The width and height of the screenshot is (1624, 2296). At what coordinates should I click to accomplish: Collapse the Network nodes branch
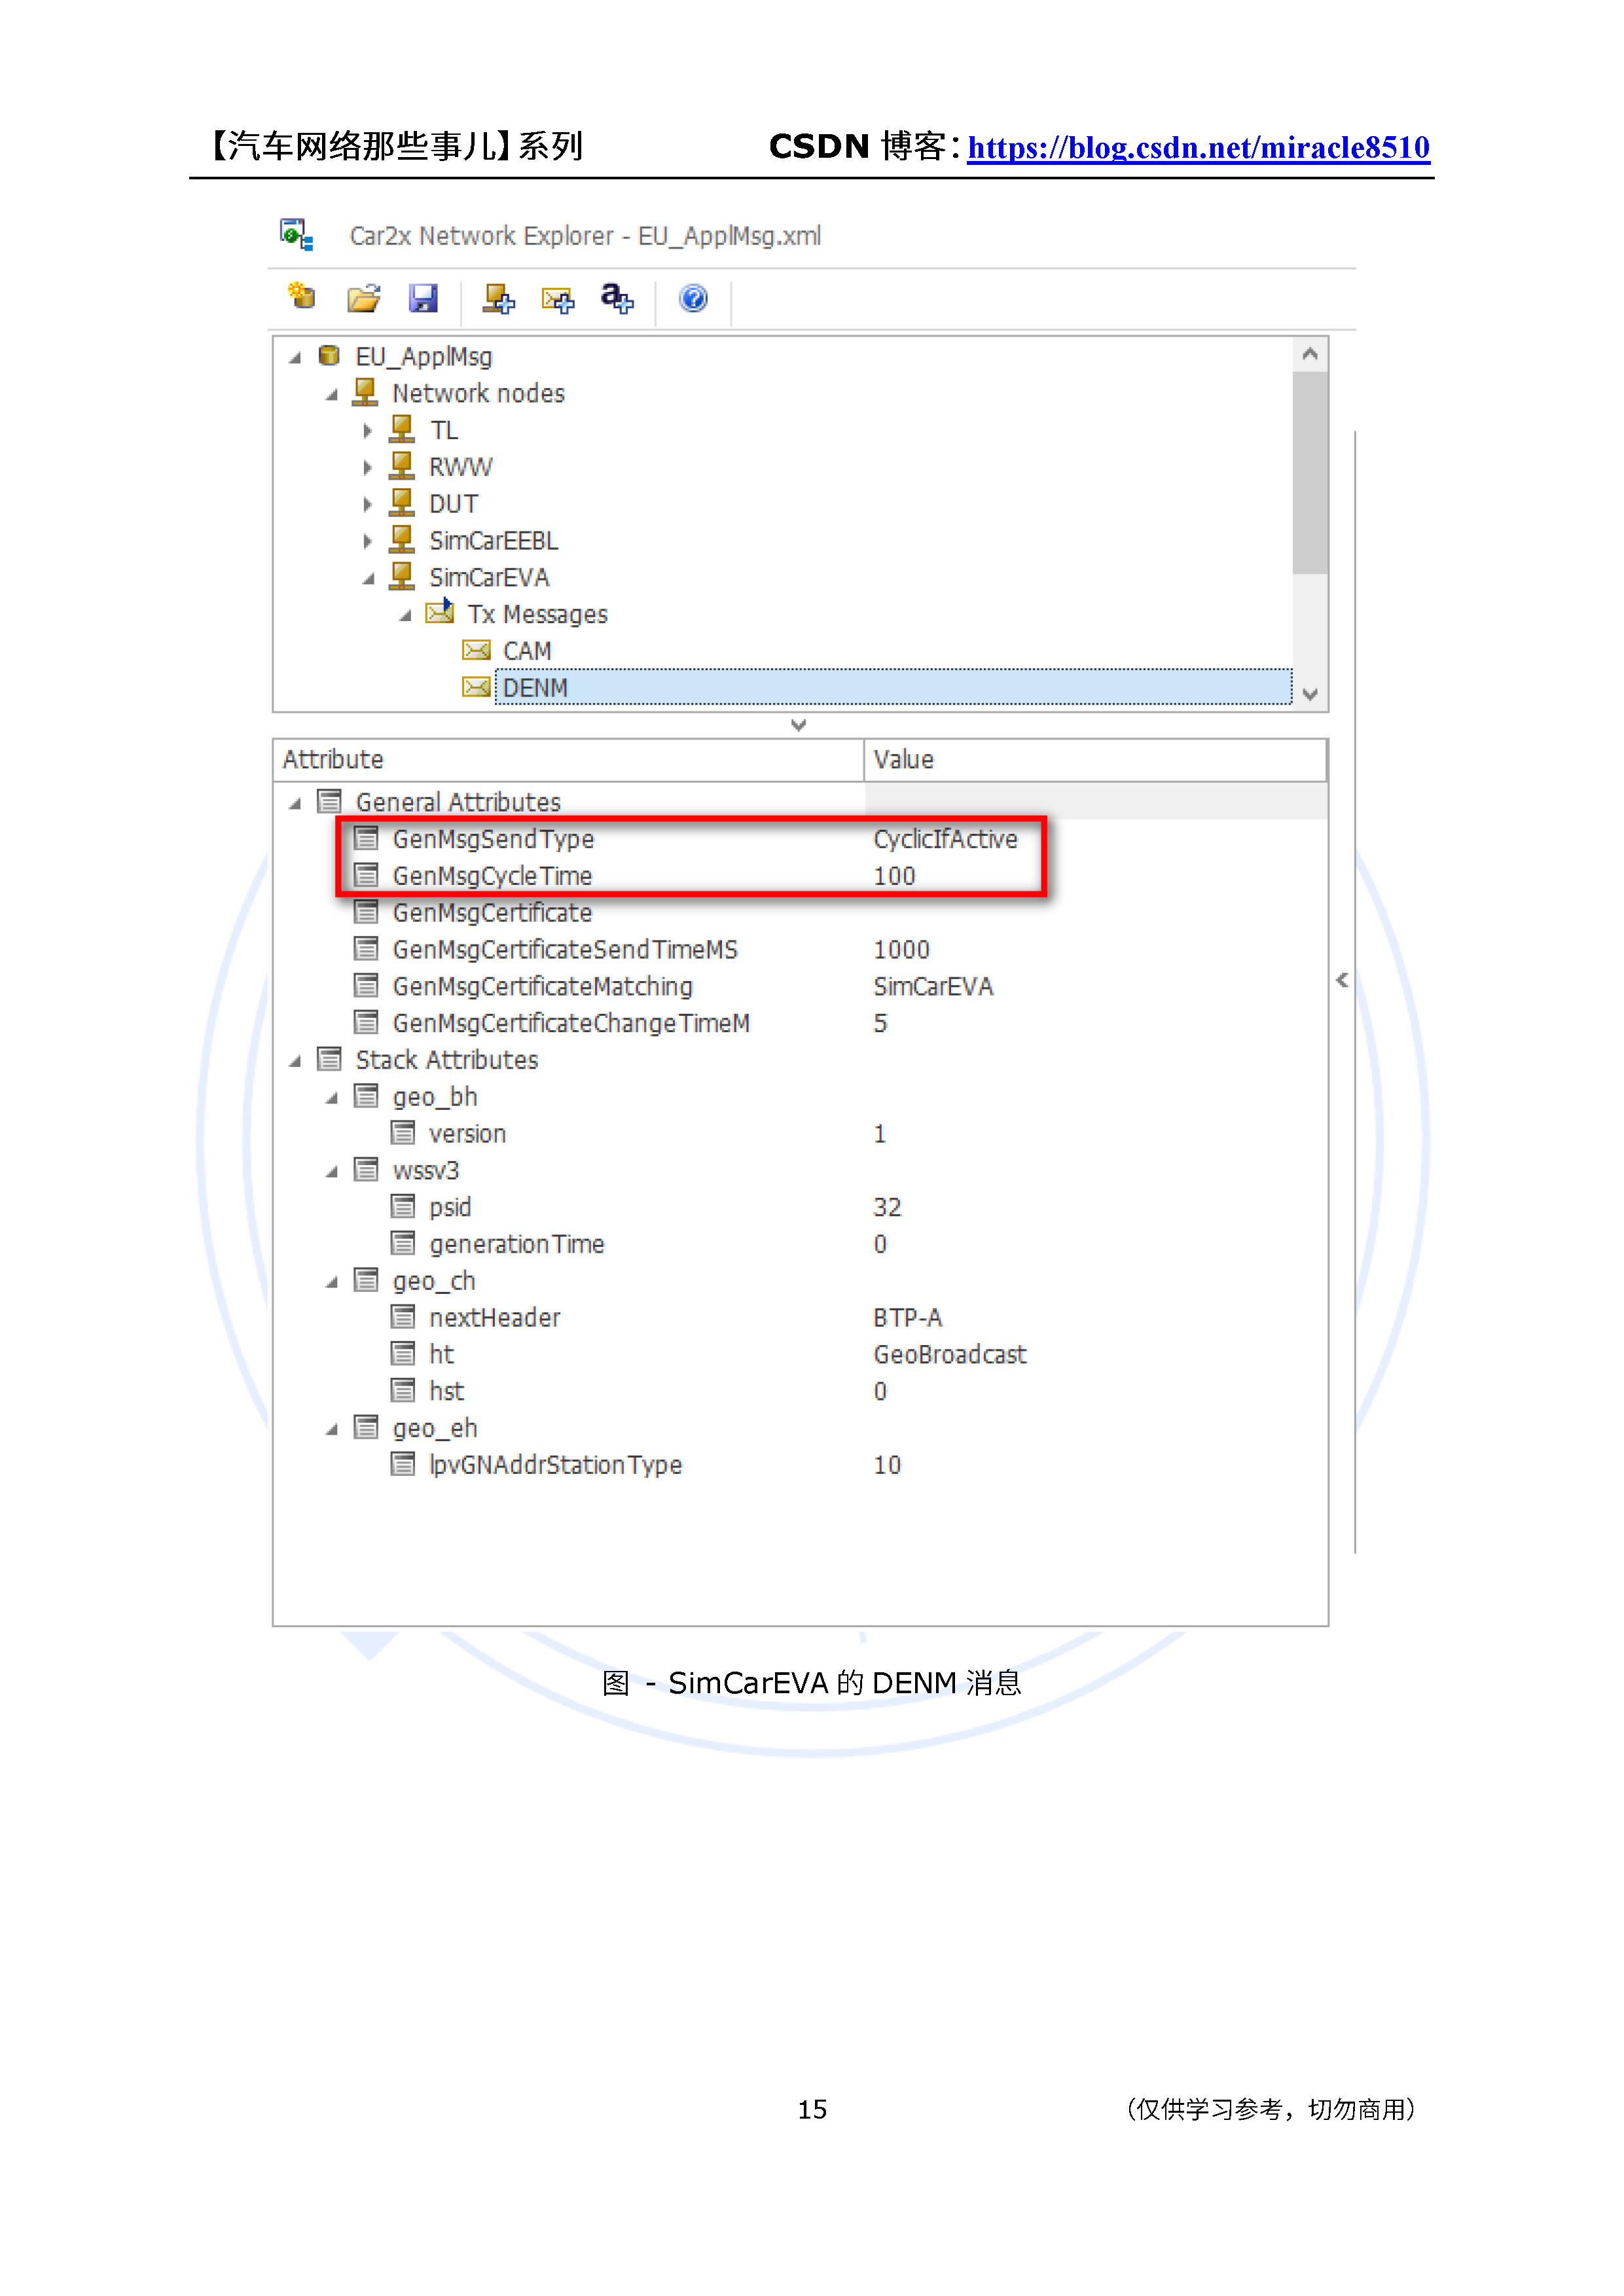(332, 395)
